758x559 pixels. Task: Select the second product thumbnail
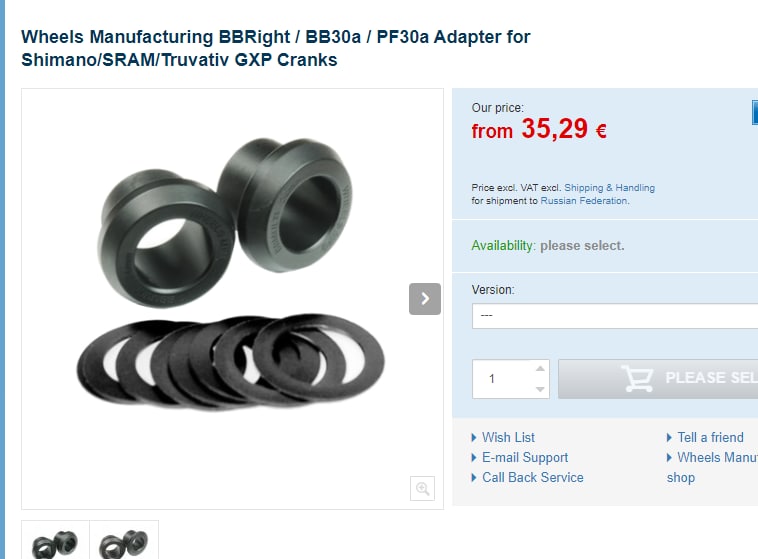tap(124, 540)
